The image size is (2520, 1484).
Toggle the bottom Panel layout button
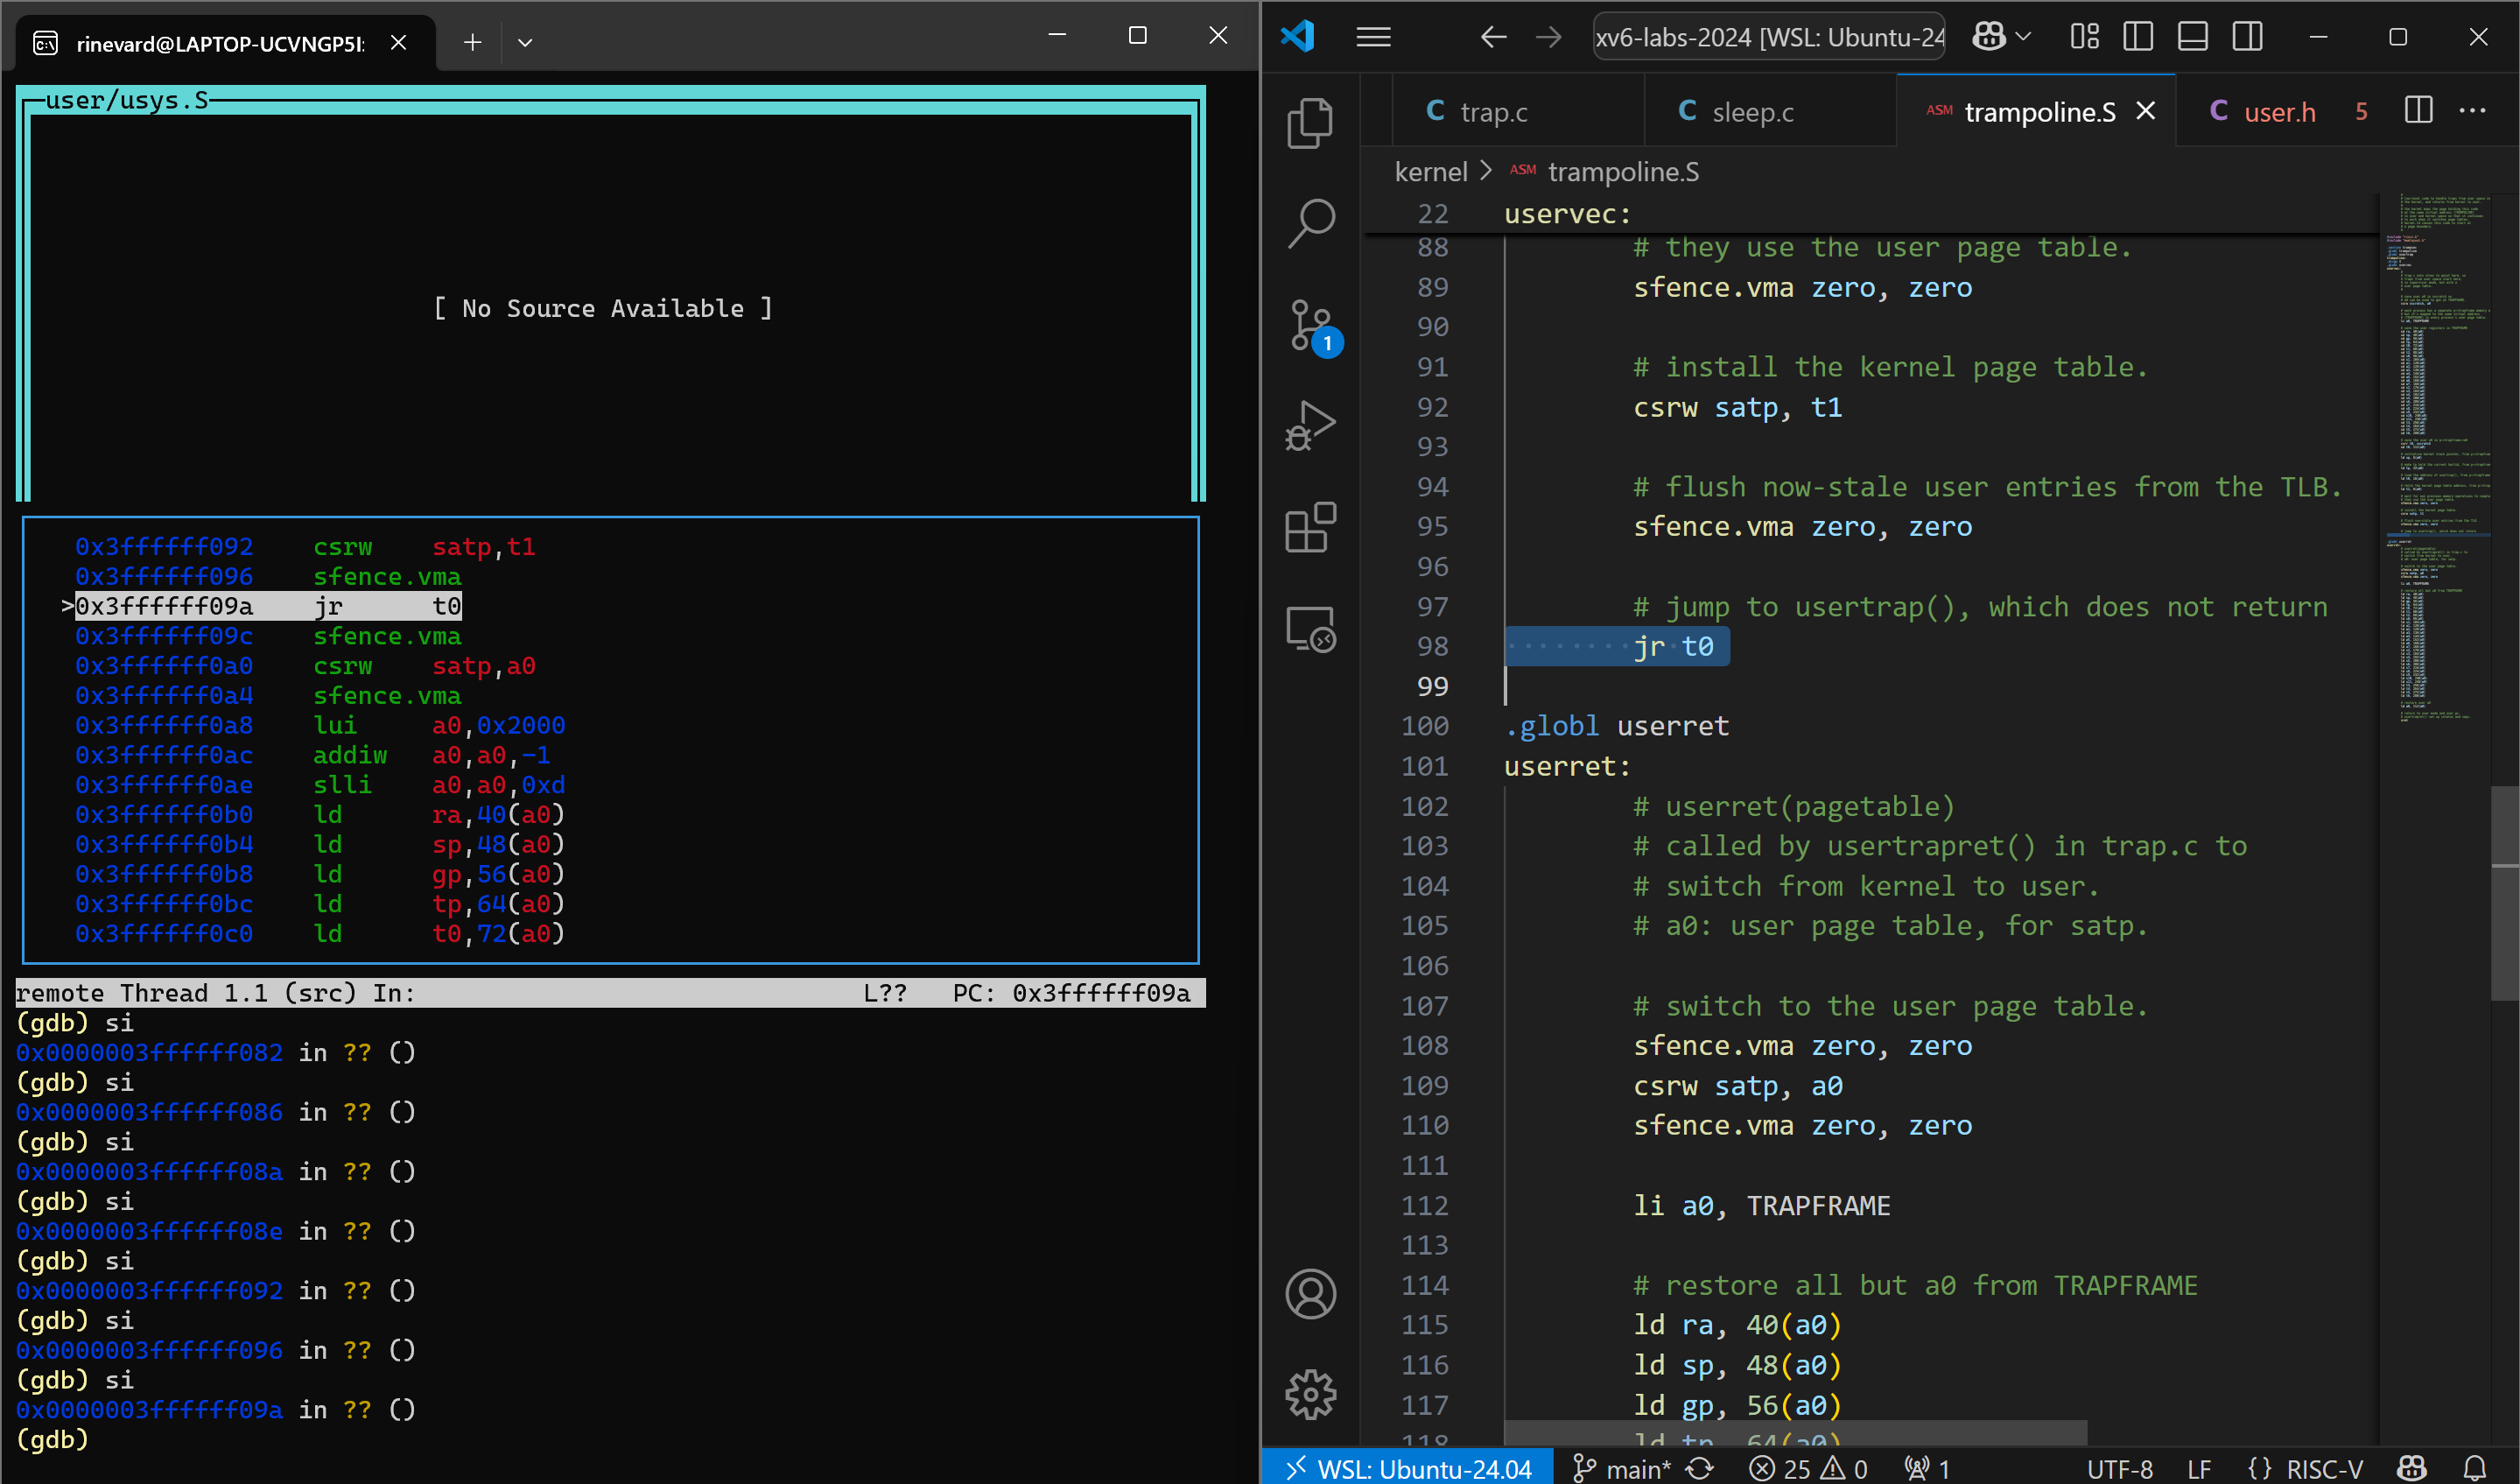pos(2192,37)
